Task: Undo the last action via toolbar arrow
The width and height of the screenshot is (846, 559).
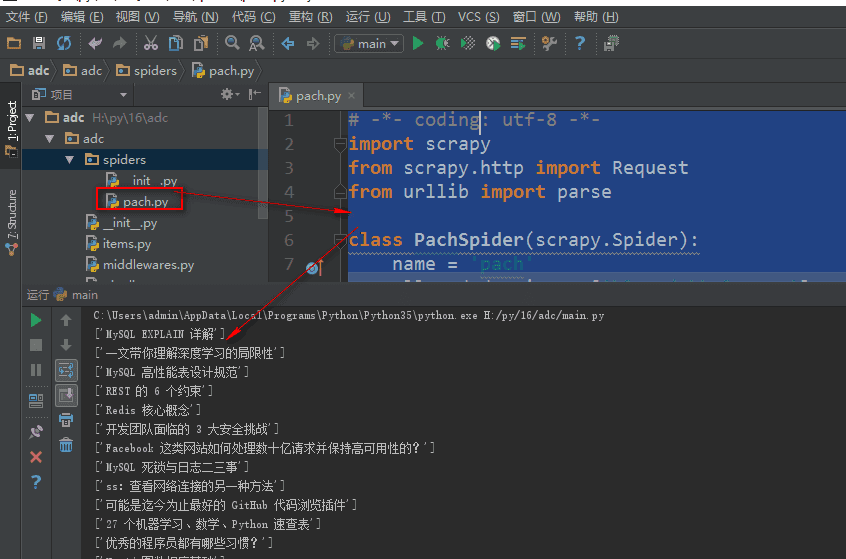Action: pyautogui.click(x=95, y=43)
